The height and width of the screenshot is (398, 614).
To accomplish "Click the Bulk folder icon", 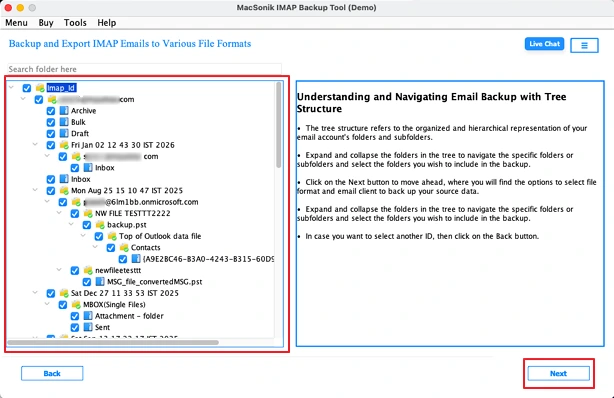I will pos(64,122).
